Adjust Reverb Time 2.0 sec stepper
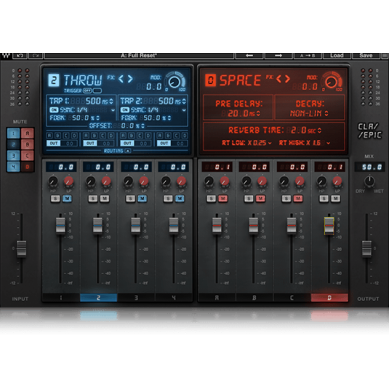Screen dimensions: 389x389 [x=320, y=130]
